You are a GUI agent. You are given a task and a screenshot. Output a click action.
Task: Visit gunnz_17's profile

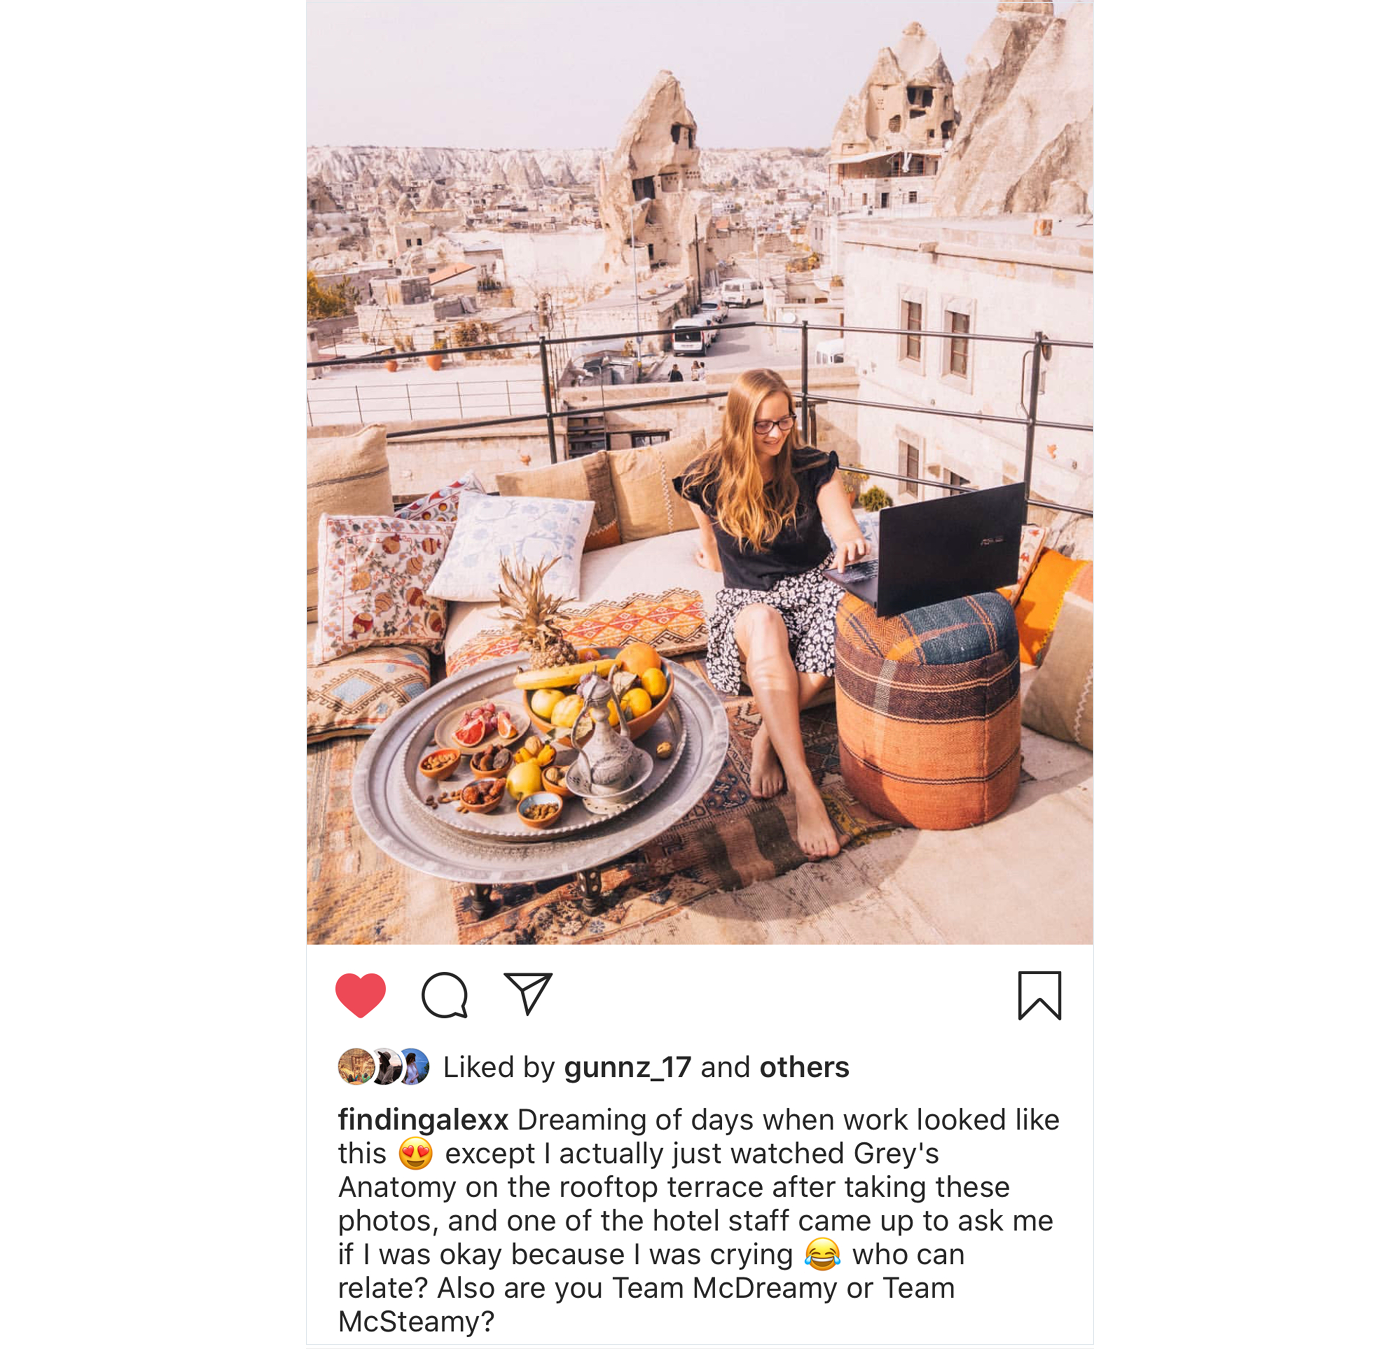pos(628,1068)
